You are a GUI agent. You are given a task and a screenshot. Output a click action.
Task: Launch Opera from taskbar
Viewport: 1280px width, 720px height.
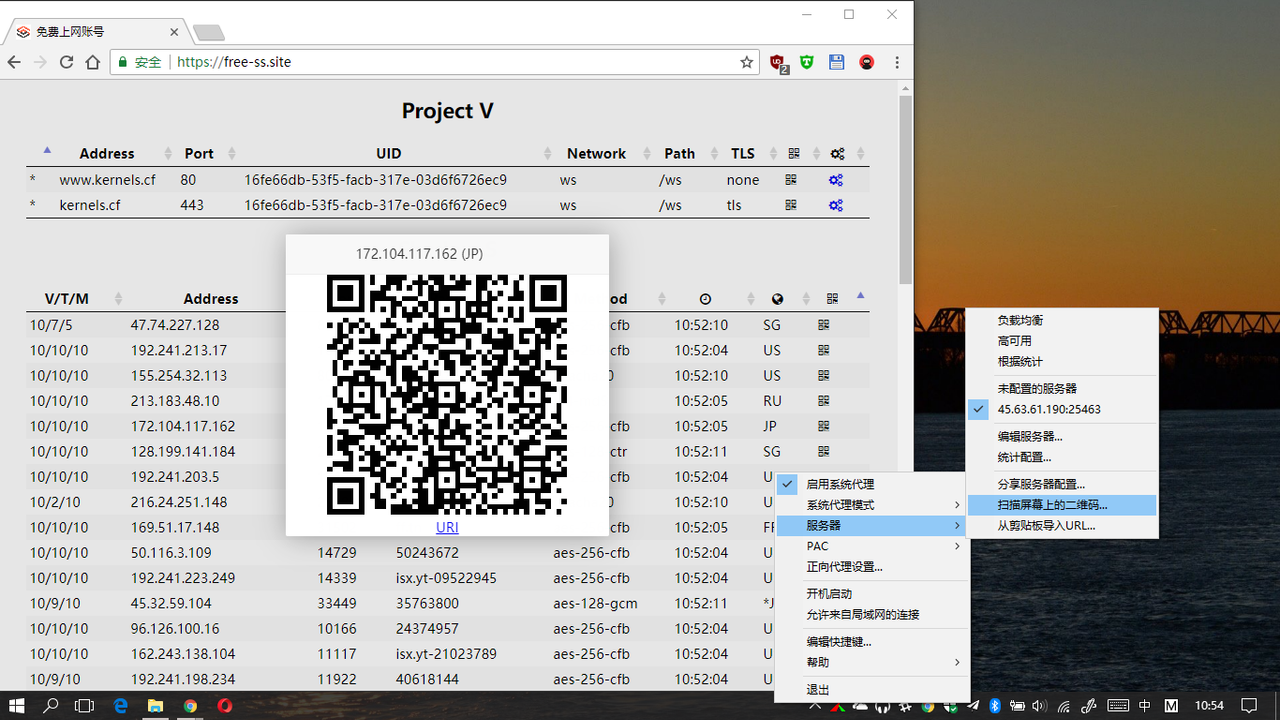tap(225, 705)
